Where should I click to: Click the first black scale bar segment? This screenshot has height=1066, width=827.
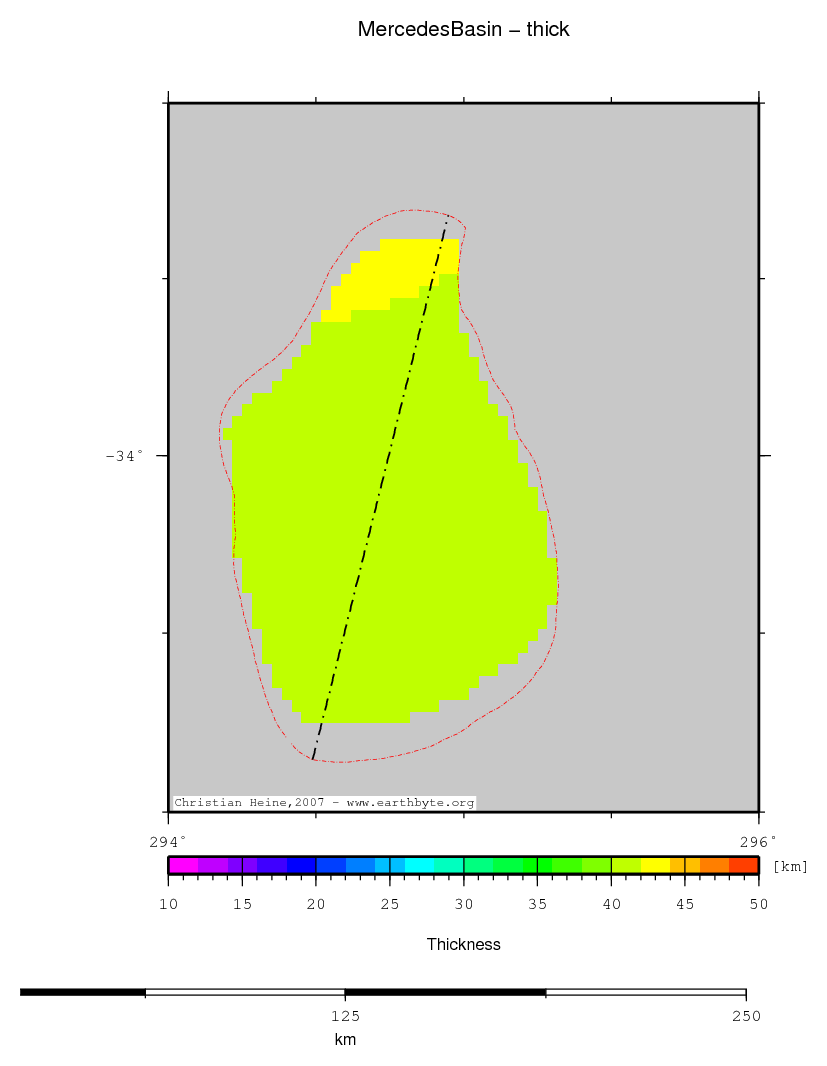pos(82,992)
